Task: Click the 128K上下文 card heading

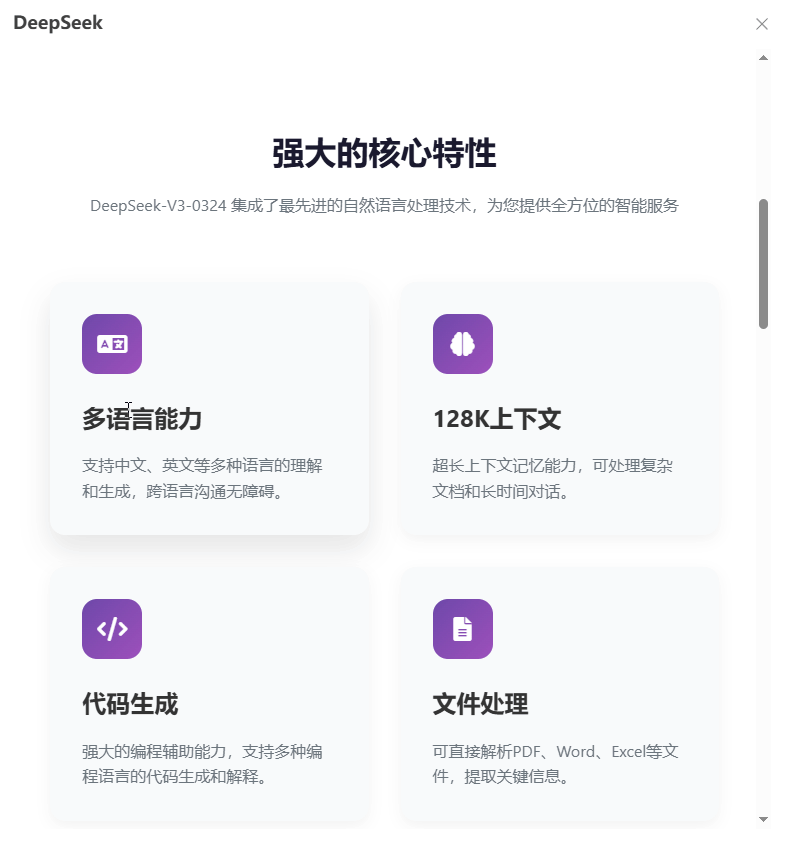Action: pos(497,419)
